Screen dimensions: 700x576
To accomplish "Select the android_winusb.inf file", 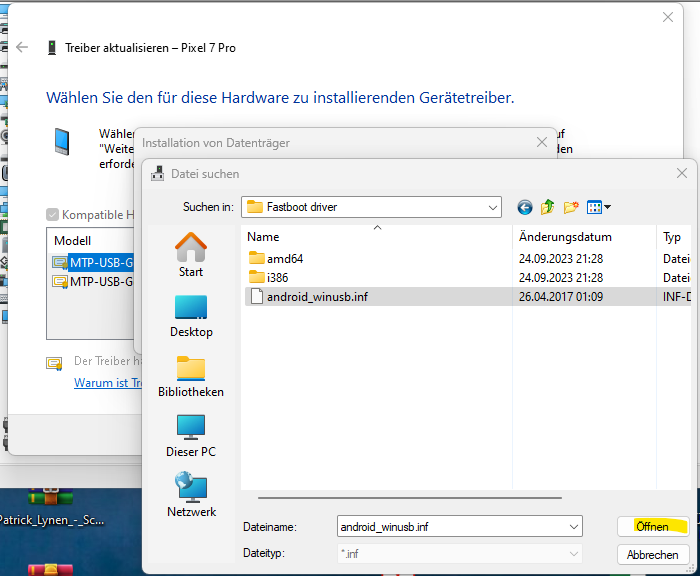I will click(x=317, y=297).
